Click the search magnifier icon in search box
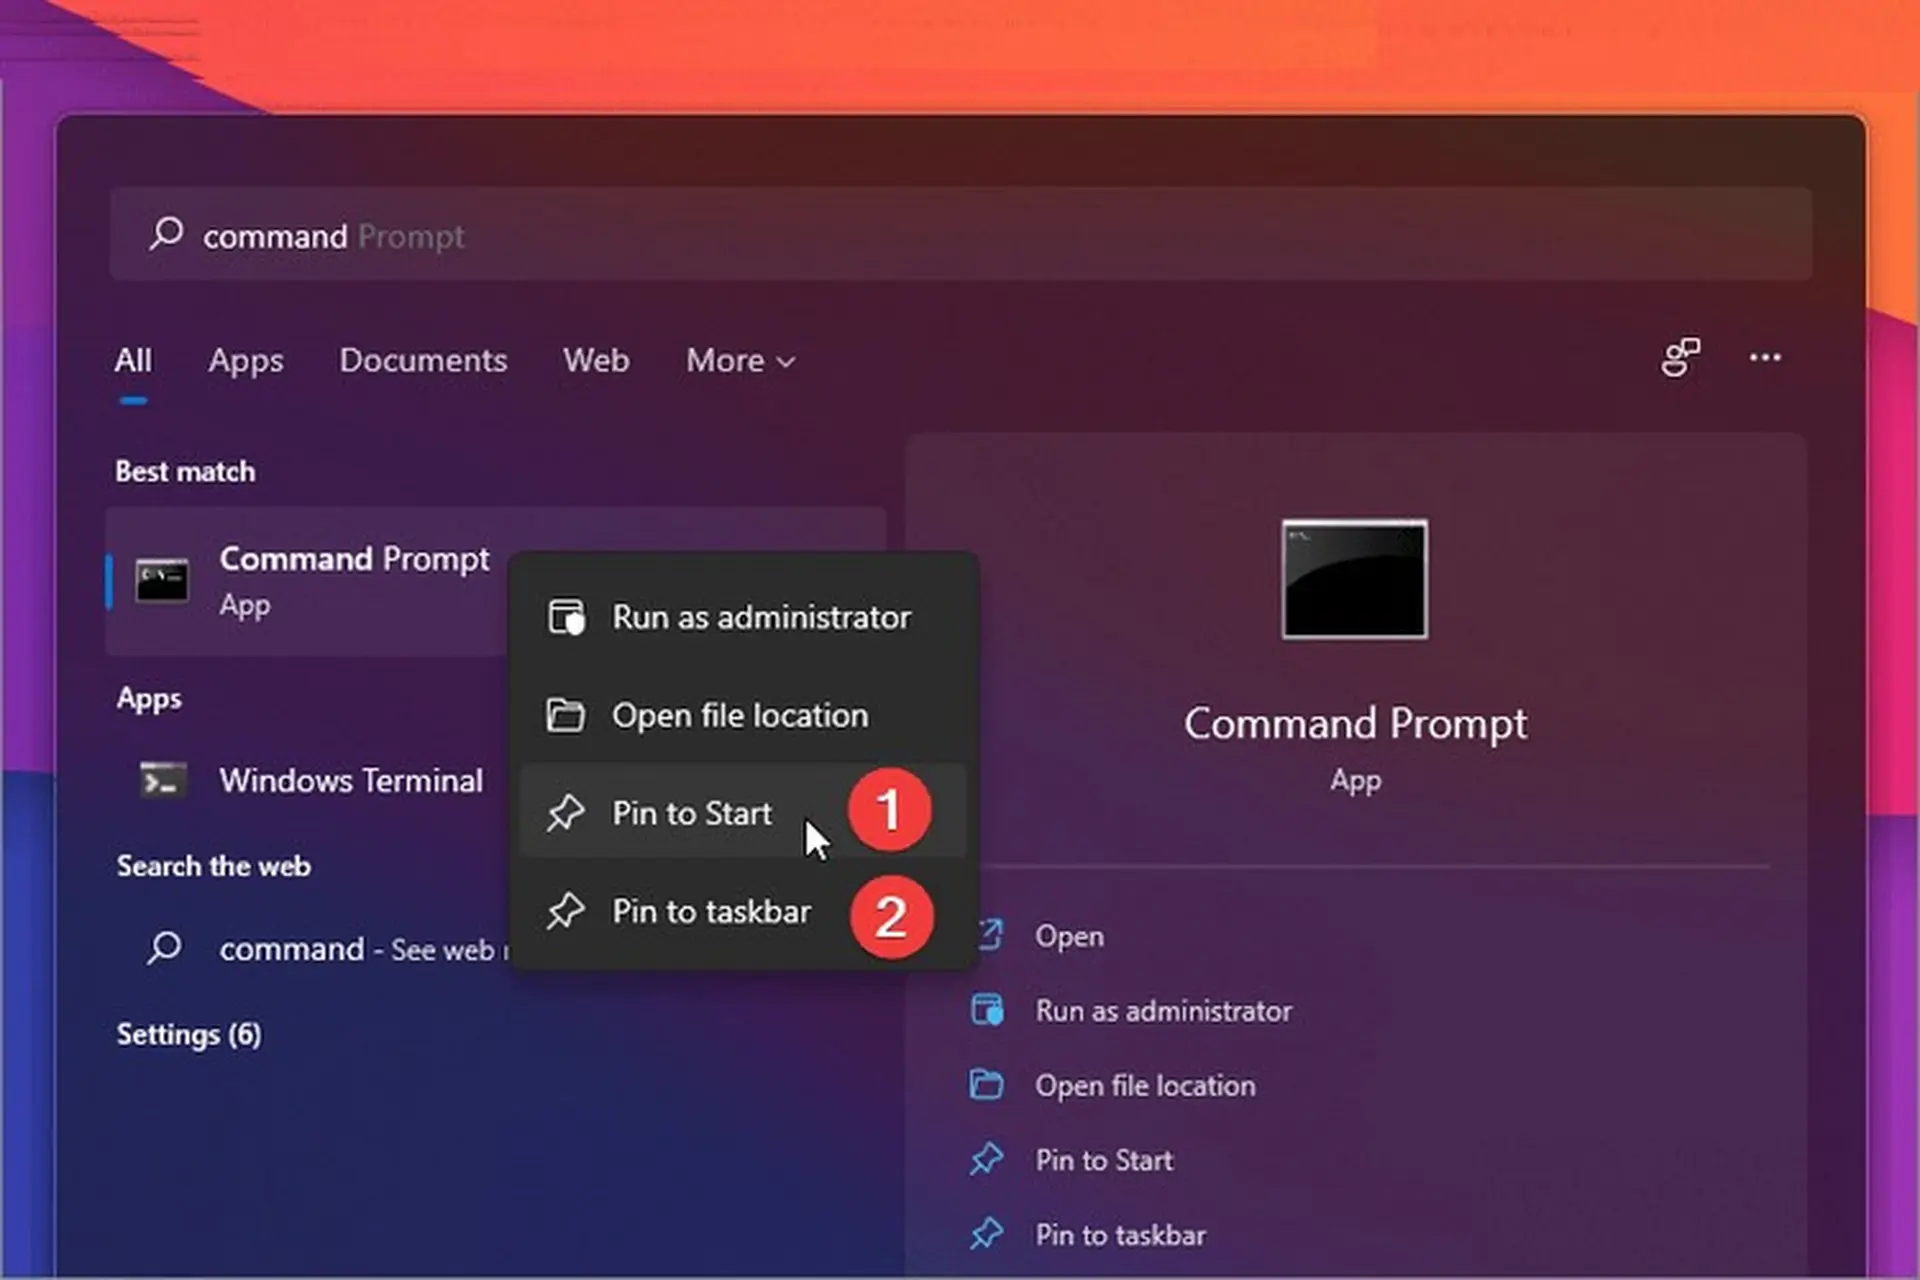Viewport: 1920px width, 1280px height. (x=166, y=235)
